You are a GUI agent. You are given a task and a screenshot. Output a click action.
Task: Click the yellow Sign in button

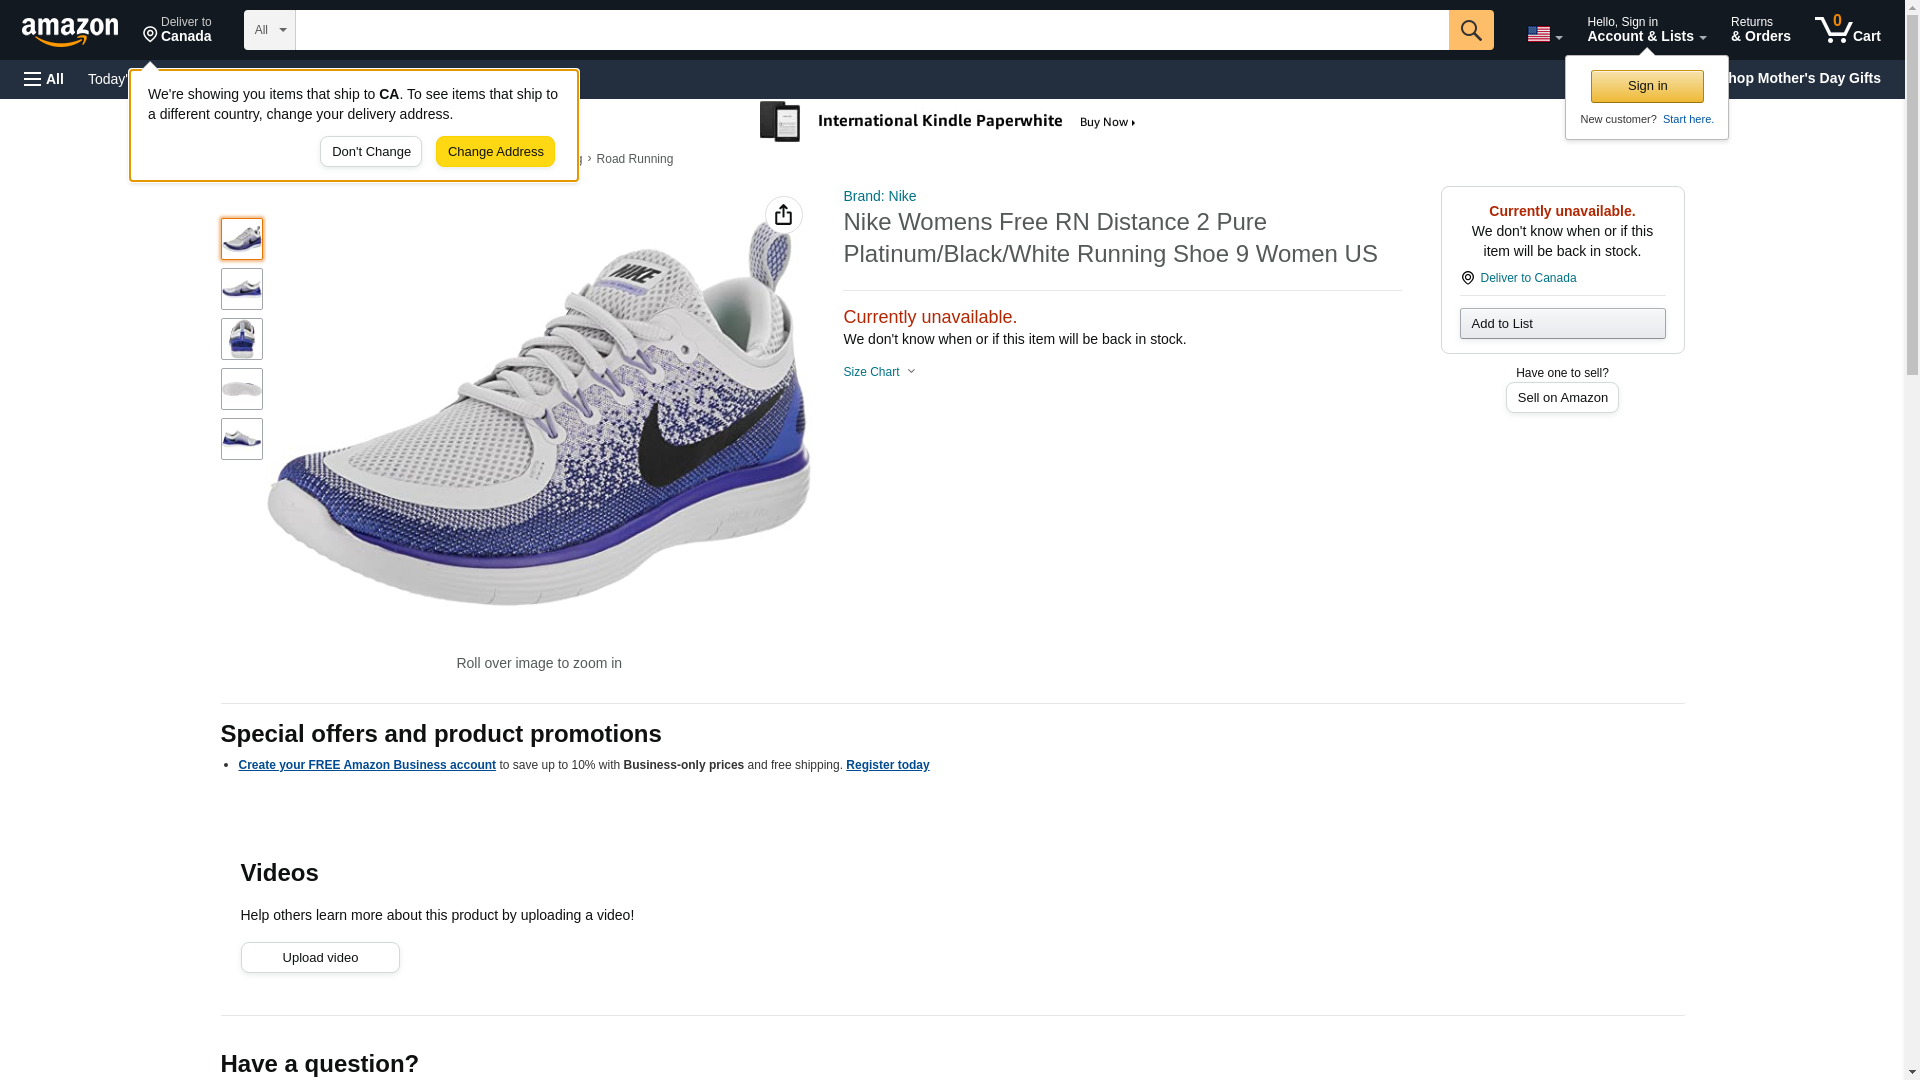click(x=1647, y=86)
